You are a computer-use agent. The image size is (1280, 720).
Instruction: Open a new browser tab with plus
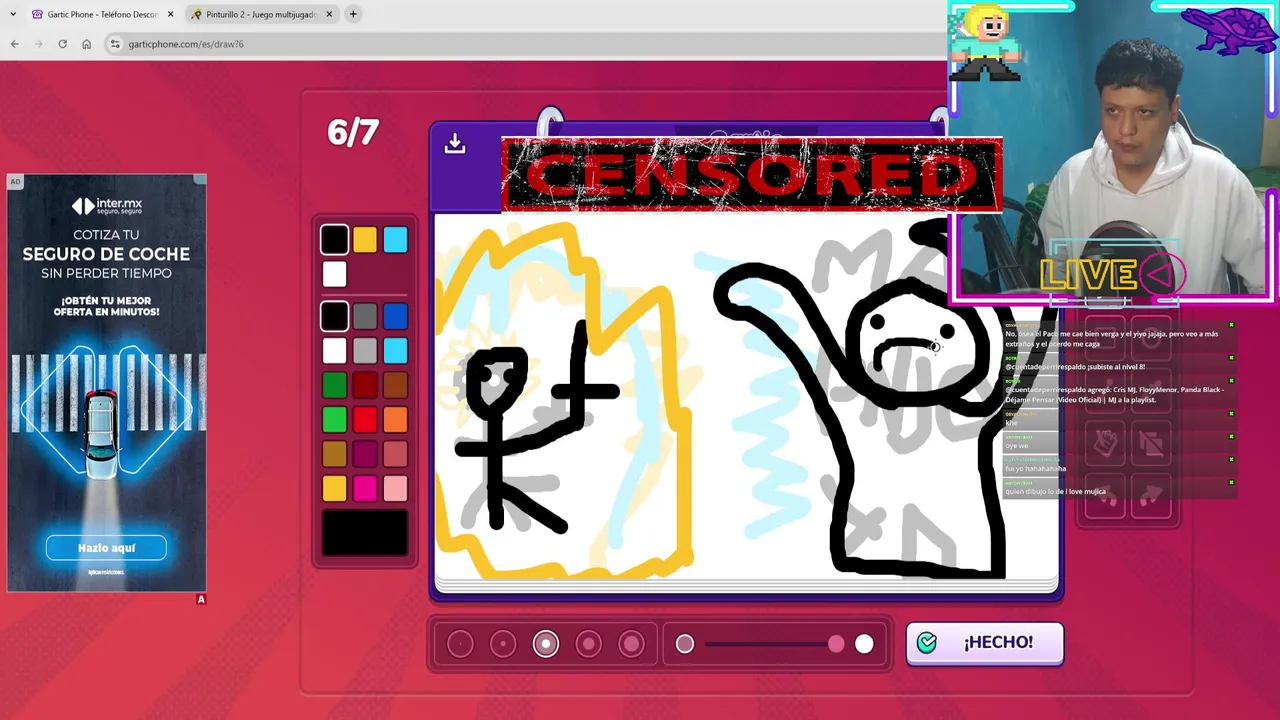(x=353, y=14)
